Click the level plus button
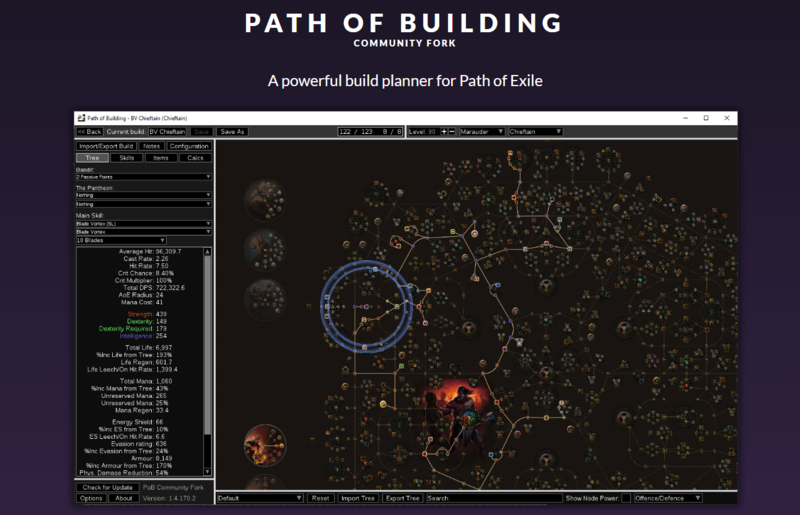Screen dimensions: 800x515 443,131
